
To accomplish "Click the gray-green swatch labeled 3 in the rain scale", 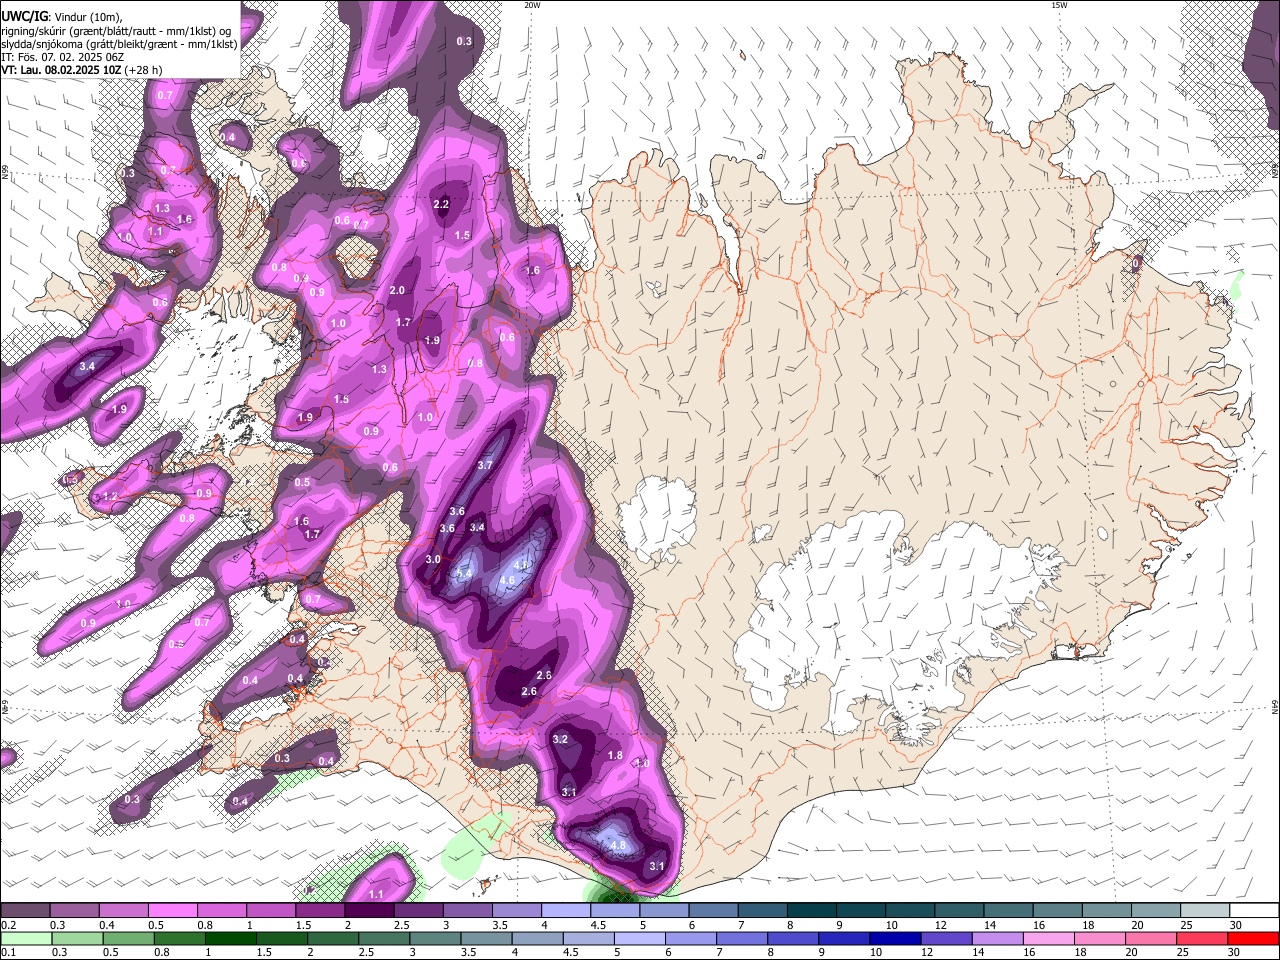I will click(435, 938).
